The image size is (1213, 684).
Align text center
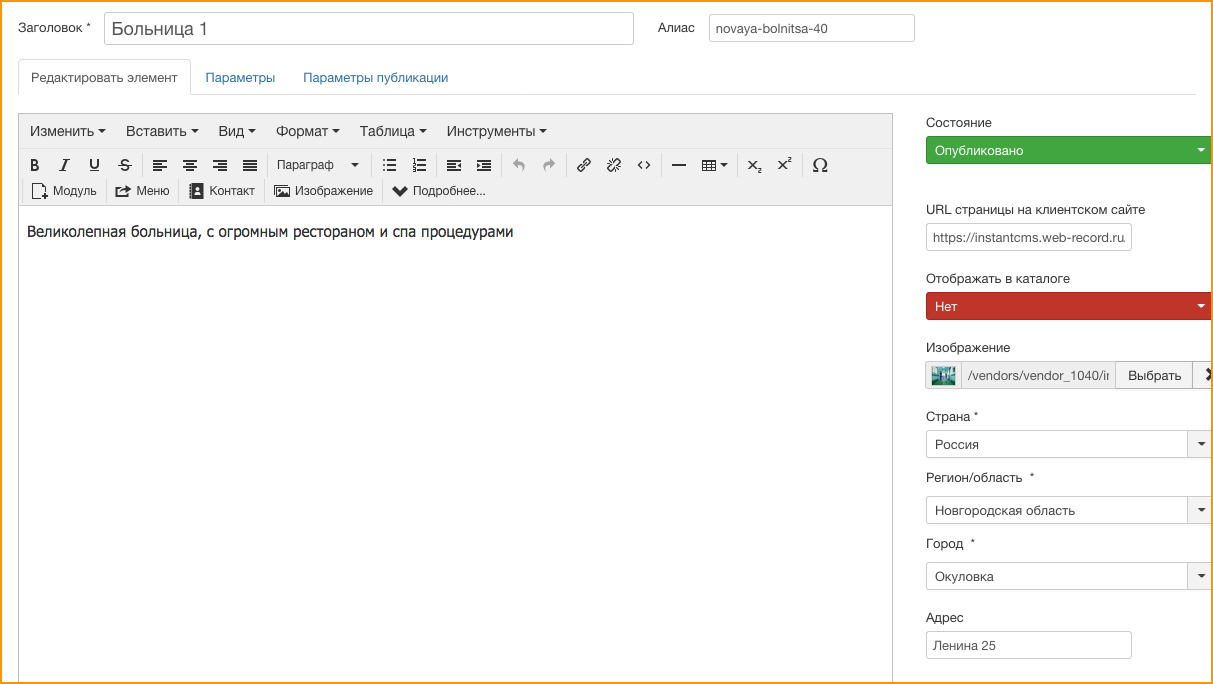(x=190, y=165)
